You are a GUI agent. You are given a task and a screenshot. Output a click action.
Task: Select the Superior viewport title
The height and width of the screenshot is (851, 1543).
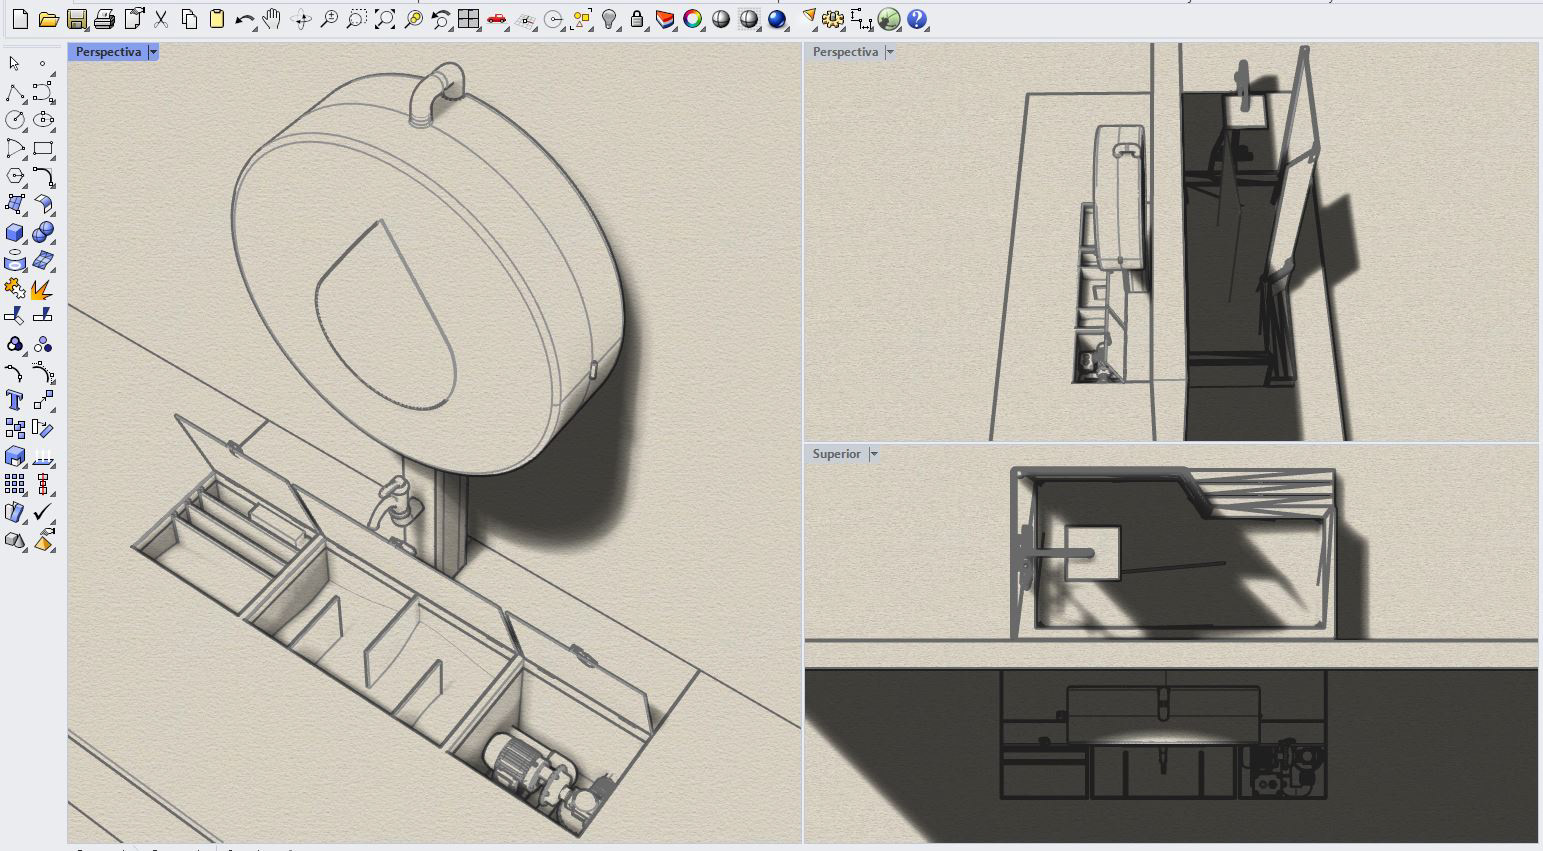836,454
